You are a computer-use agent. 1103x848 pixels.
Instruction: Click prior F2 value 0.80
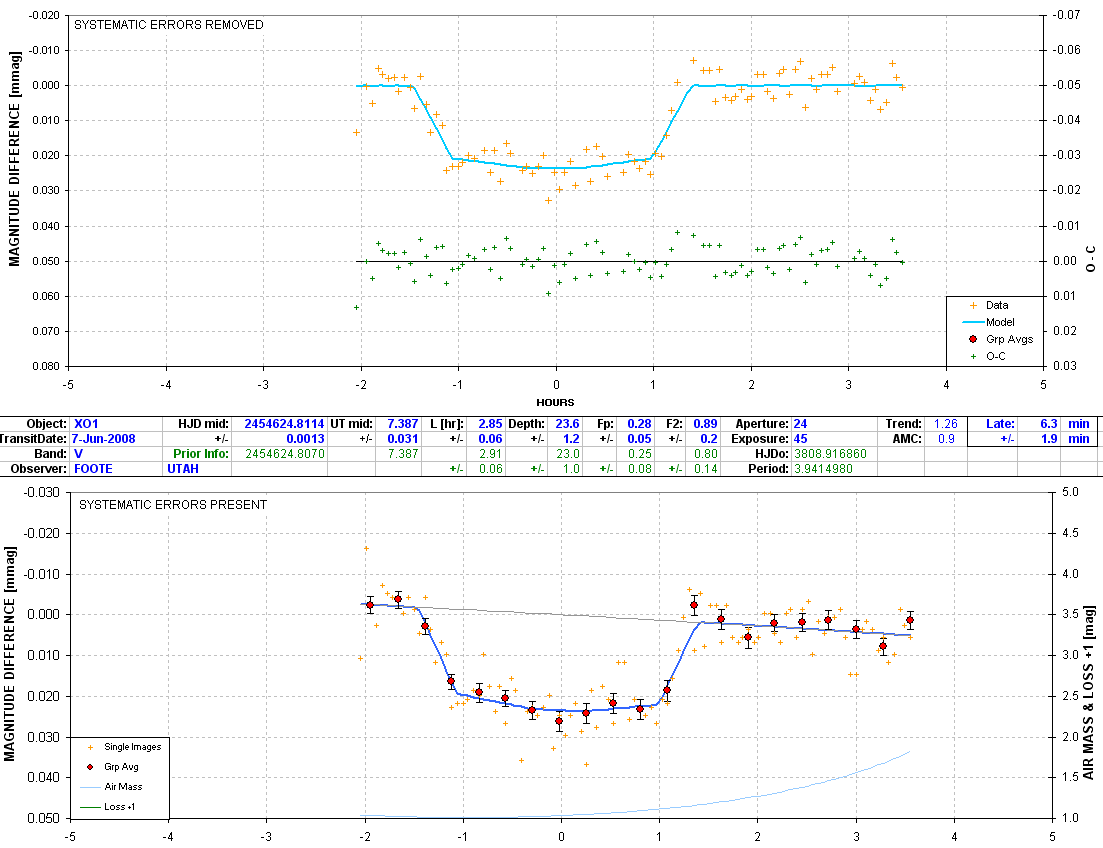706,454
